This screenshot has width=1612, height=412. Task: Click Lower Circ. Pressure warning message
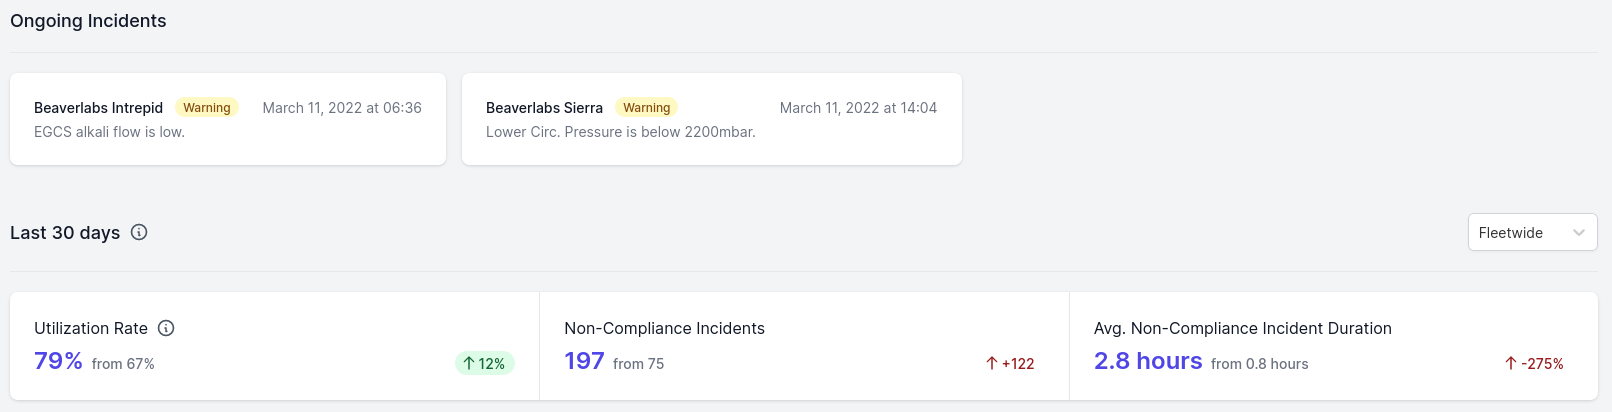621,132
